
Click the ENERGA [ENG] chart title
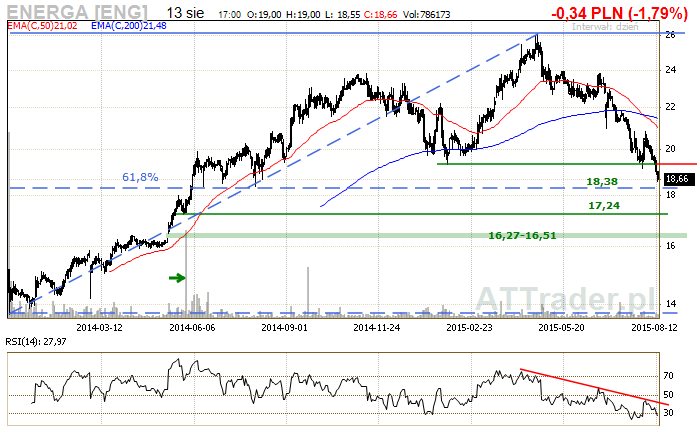pyautogui.click(x=77, y=12)
